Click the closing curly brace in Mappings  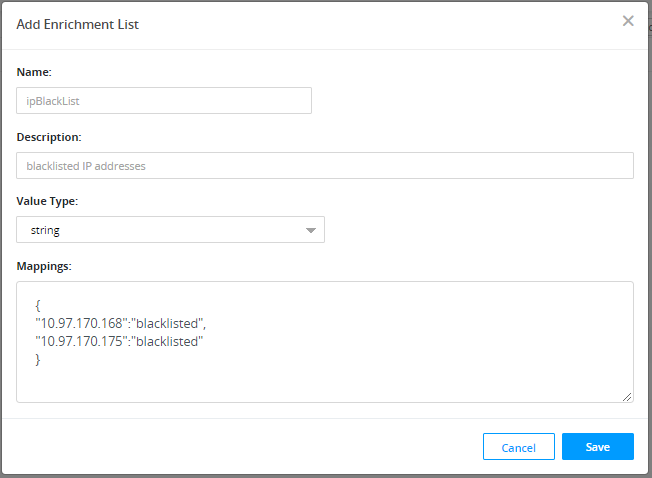(x=38, y=359)
